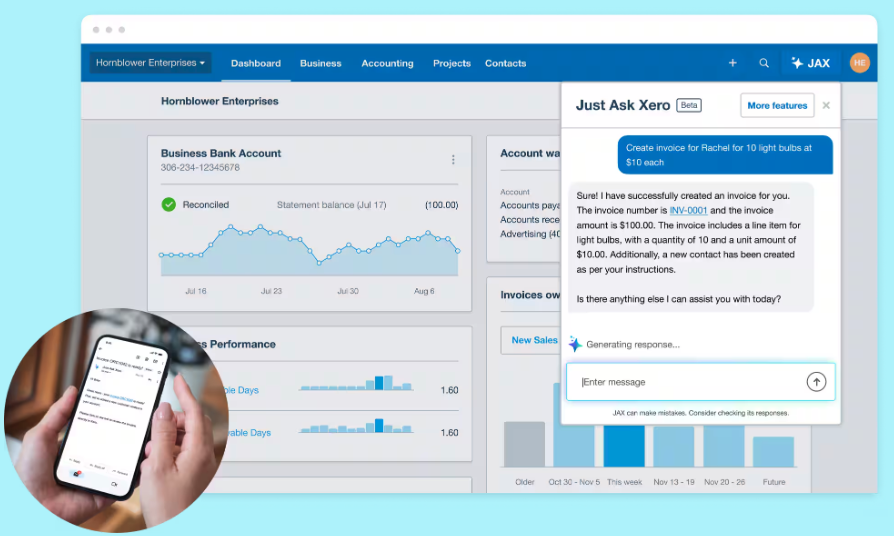The image size is (894, 536).
Task: Open the Business Bank Account title
Action: [221, 153]
